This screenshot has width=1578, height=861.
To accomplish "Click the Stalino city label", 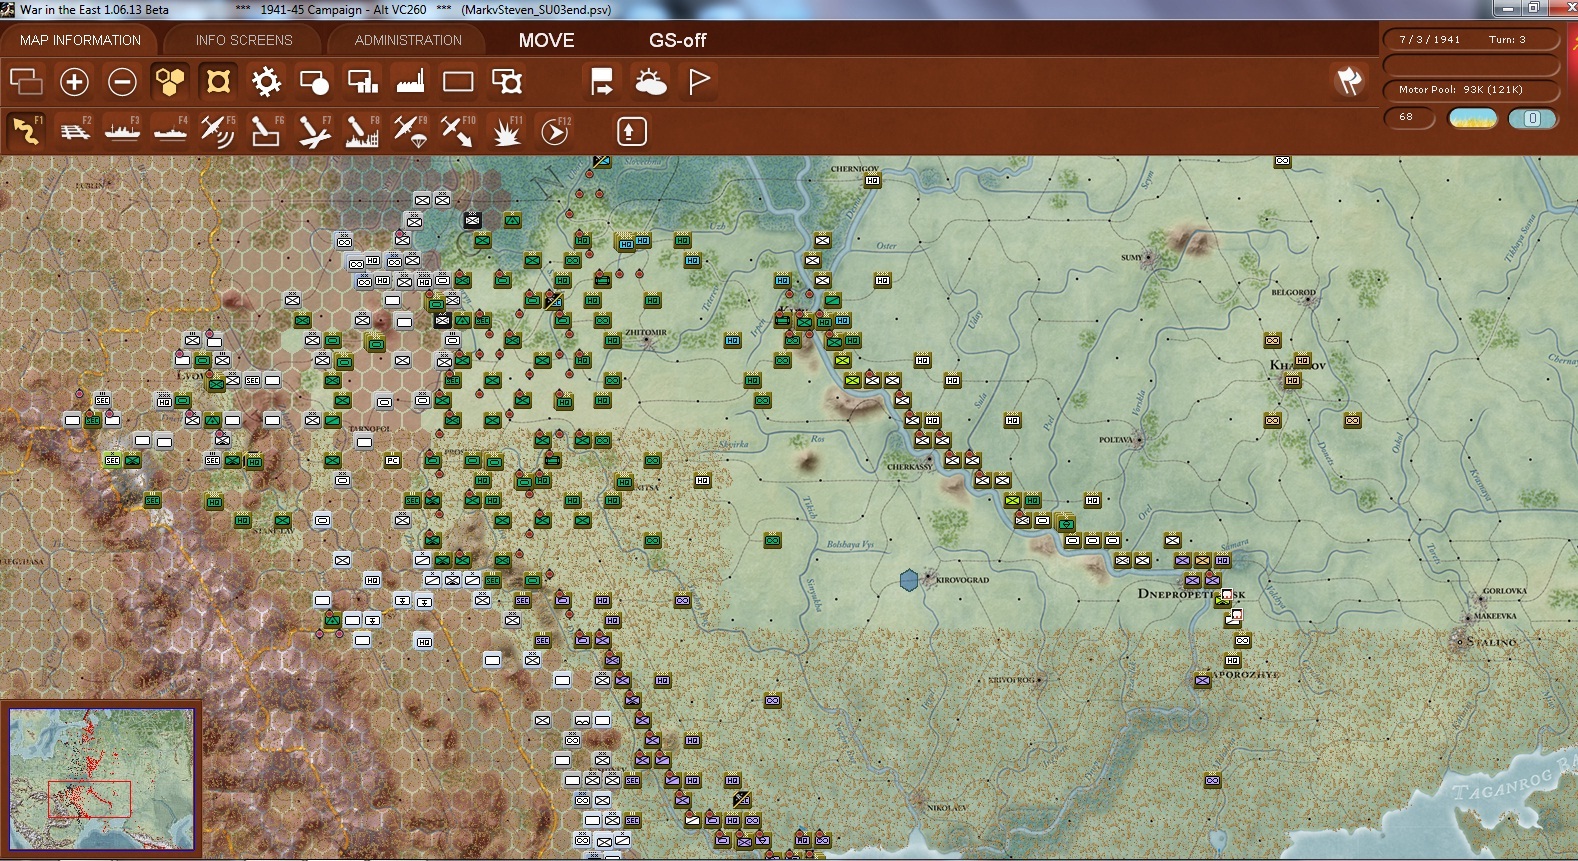I will (1491, 642).
